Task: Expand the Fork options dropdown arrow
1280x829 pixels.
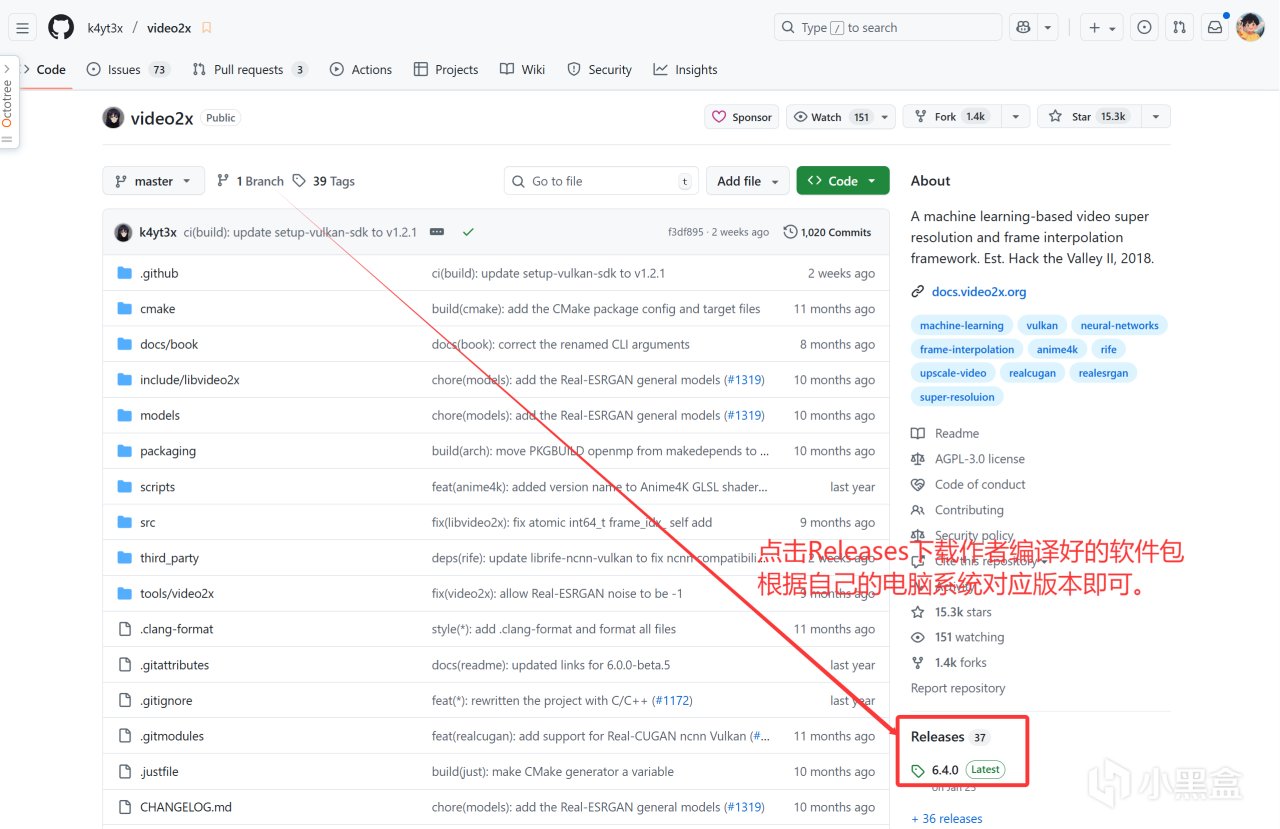Action: (1016, 117)
